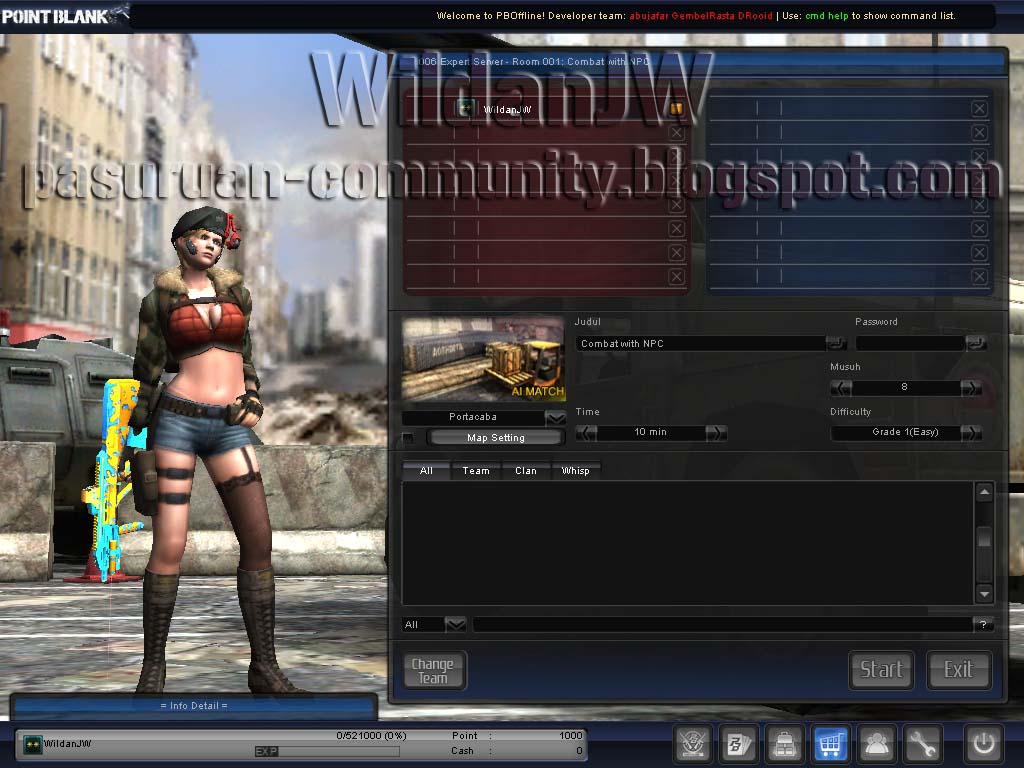The image size is (1024, 768).
Task: Open the shopping cart shop icon
Action: coord(830,743)
